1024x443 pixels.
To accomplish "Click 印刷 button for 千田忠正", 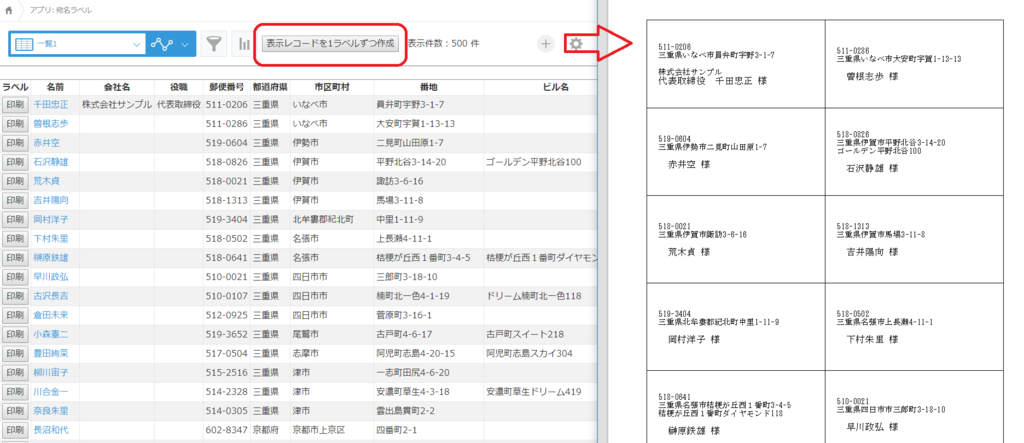I will pos(15,105).
